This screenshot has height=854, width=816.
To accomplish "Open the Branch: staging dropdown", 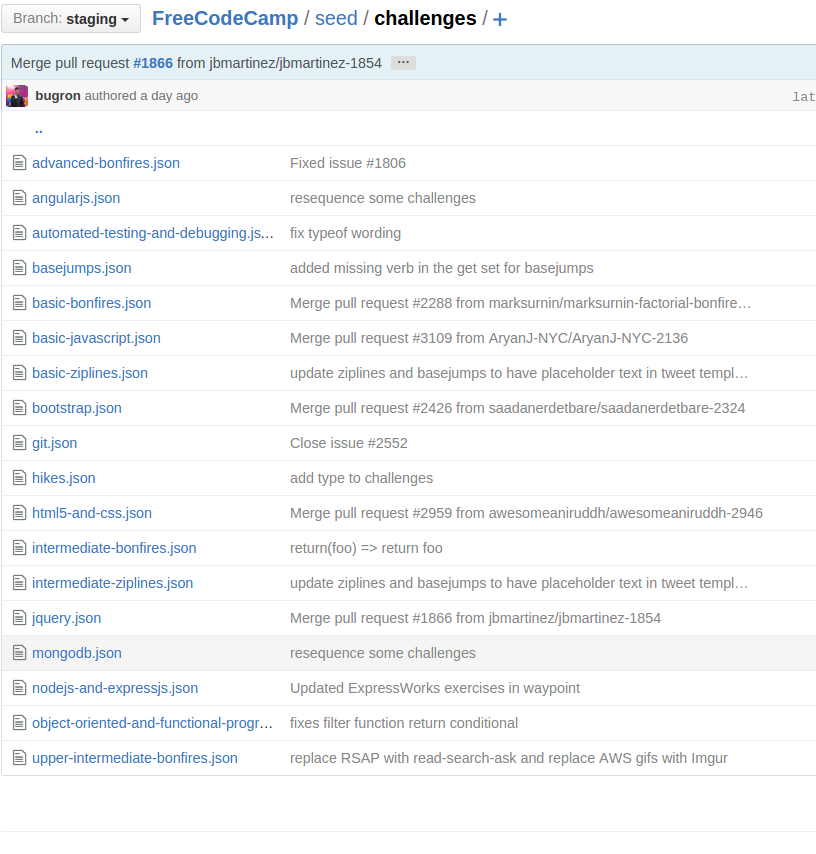I will coord(71,19).
